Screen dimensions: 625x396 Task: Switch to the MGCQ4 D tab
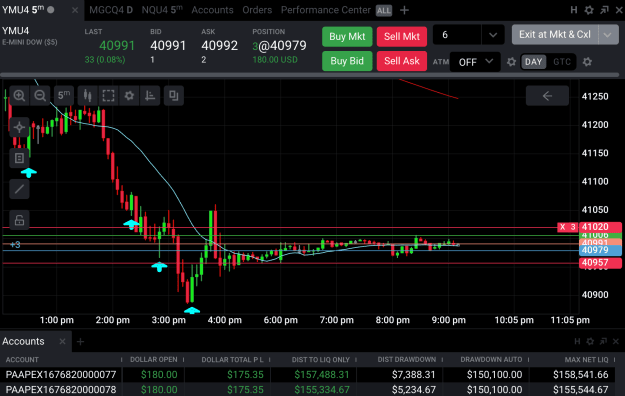111,10
